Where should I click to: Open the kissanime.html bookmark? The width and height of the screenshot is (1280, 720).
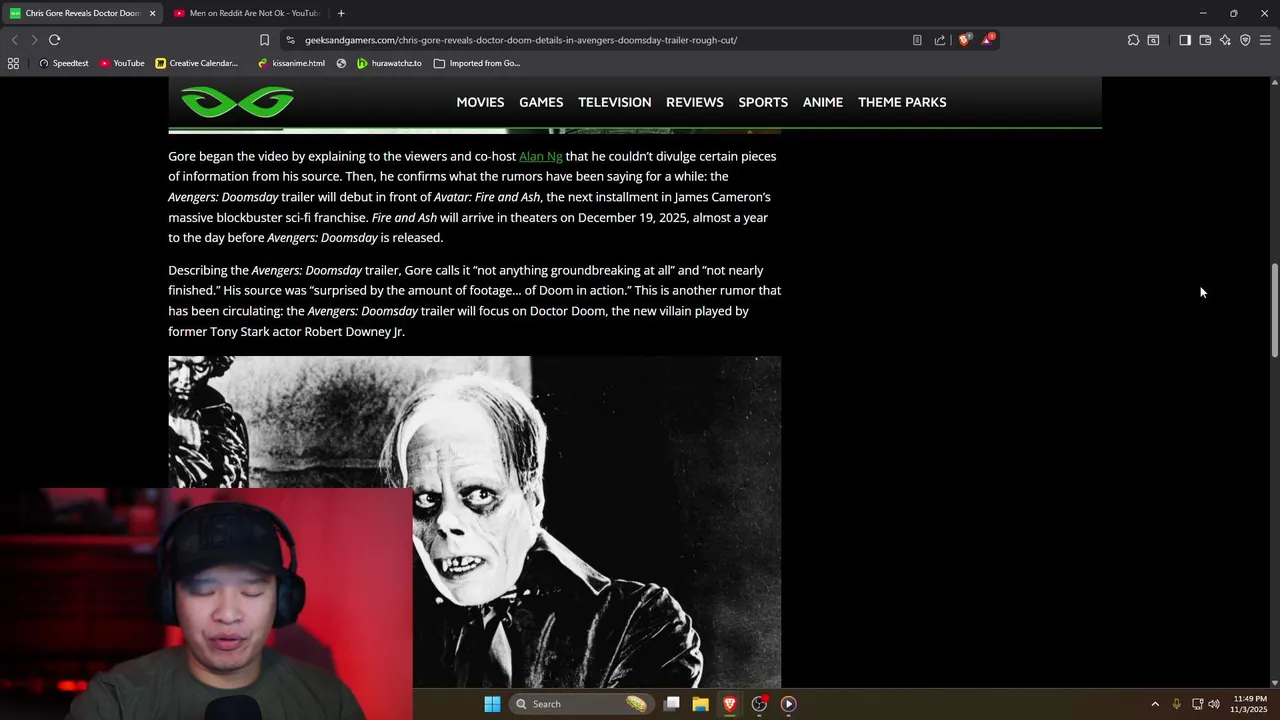tap(291, 63)
